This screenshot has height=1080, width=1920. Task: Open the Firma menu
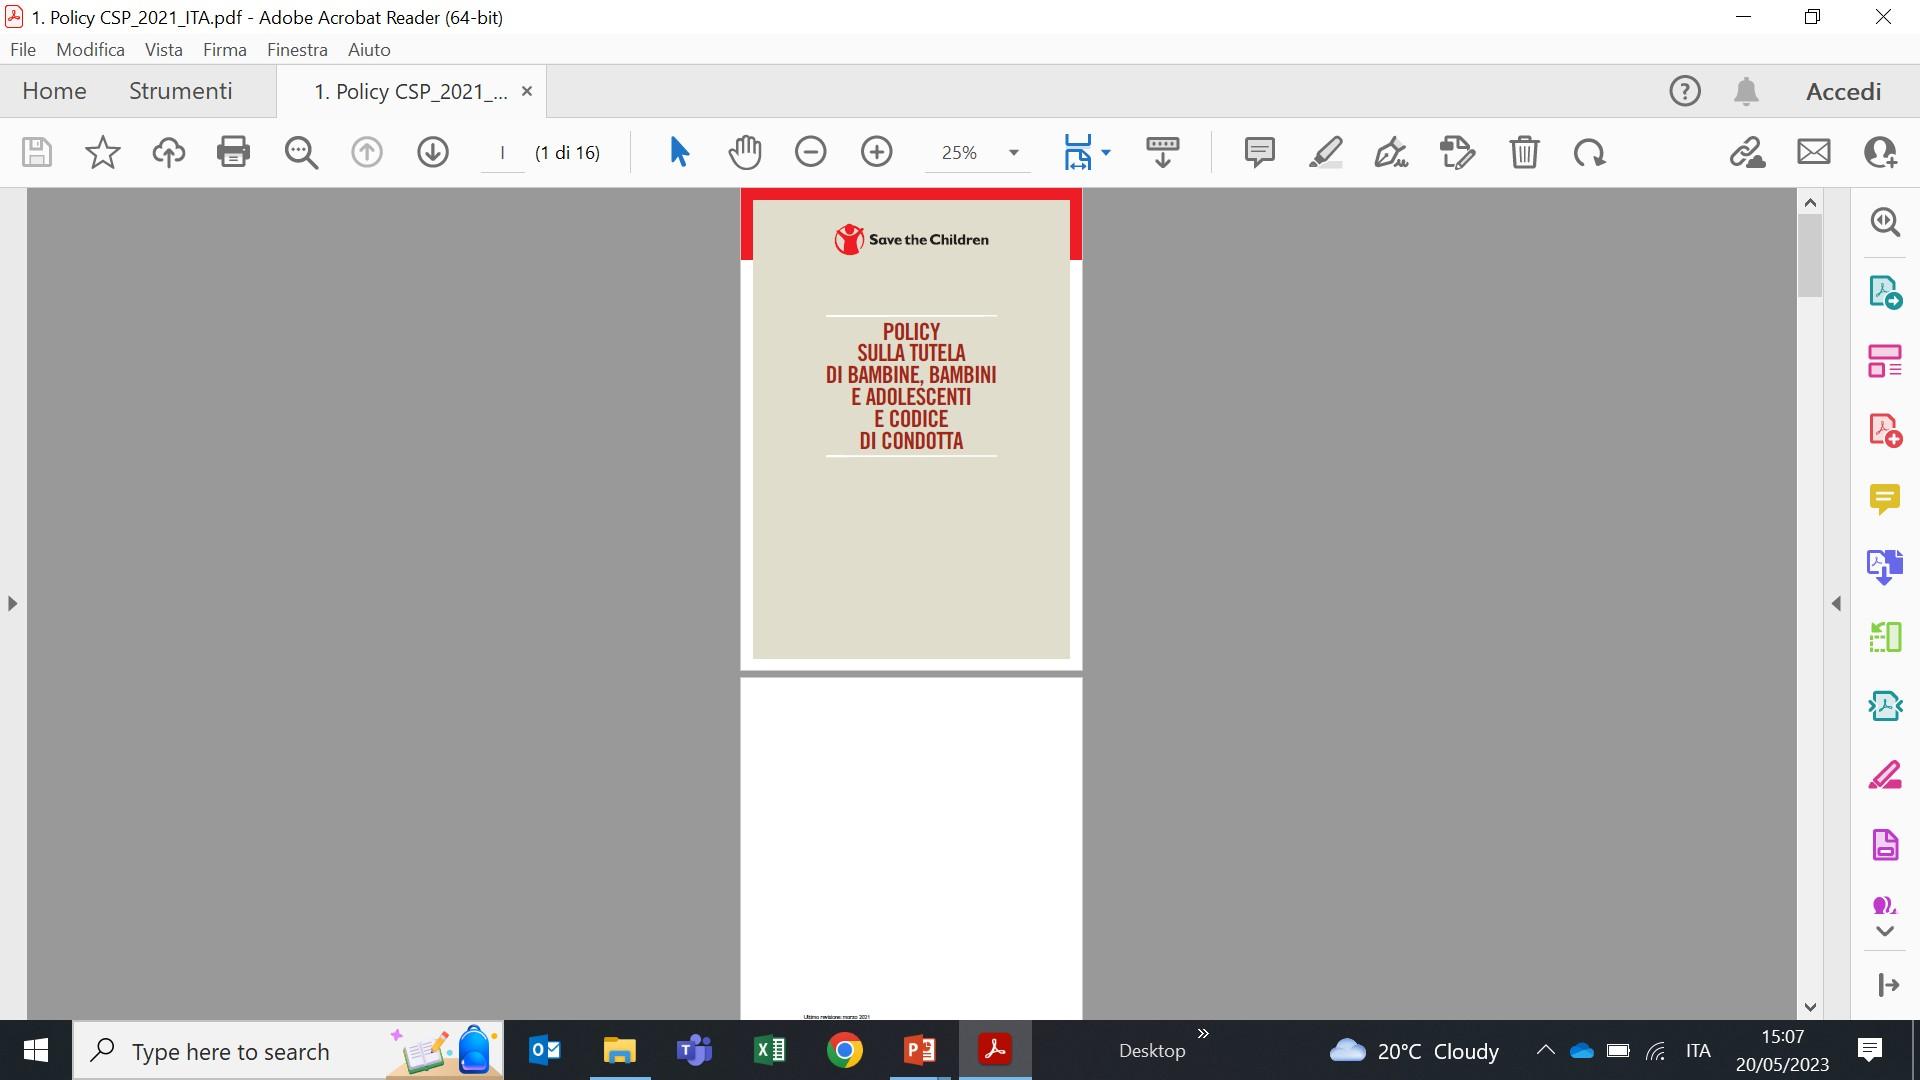[x=224, y=49]
